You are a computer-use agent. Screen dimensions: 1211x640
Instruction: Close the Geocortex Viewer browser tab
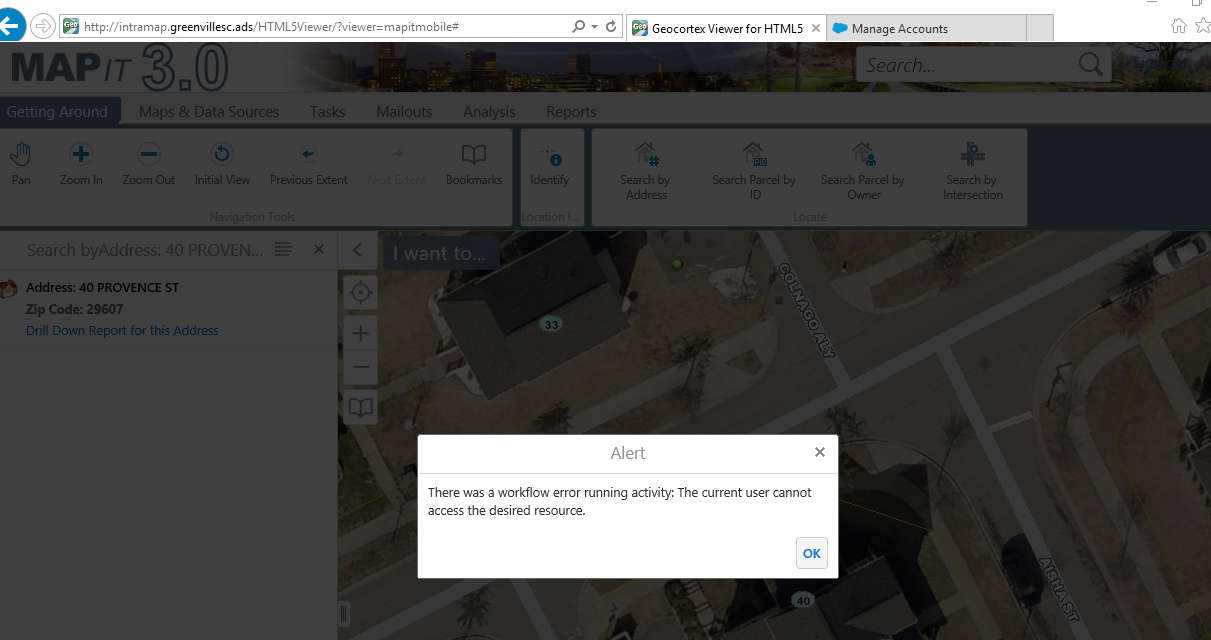tap(815, 29)
